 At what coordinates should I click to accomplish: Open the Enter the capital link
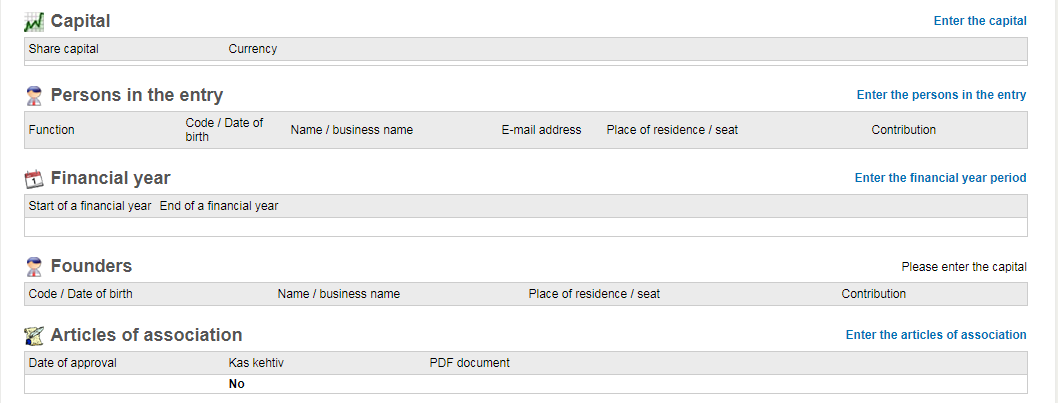click(980, 21)
